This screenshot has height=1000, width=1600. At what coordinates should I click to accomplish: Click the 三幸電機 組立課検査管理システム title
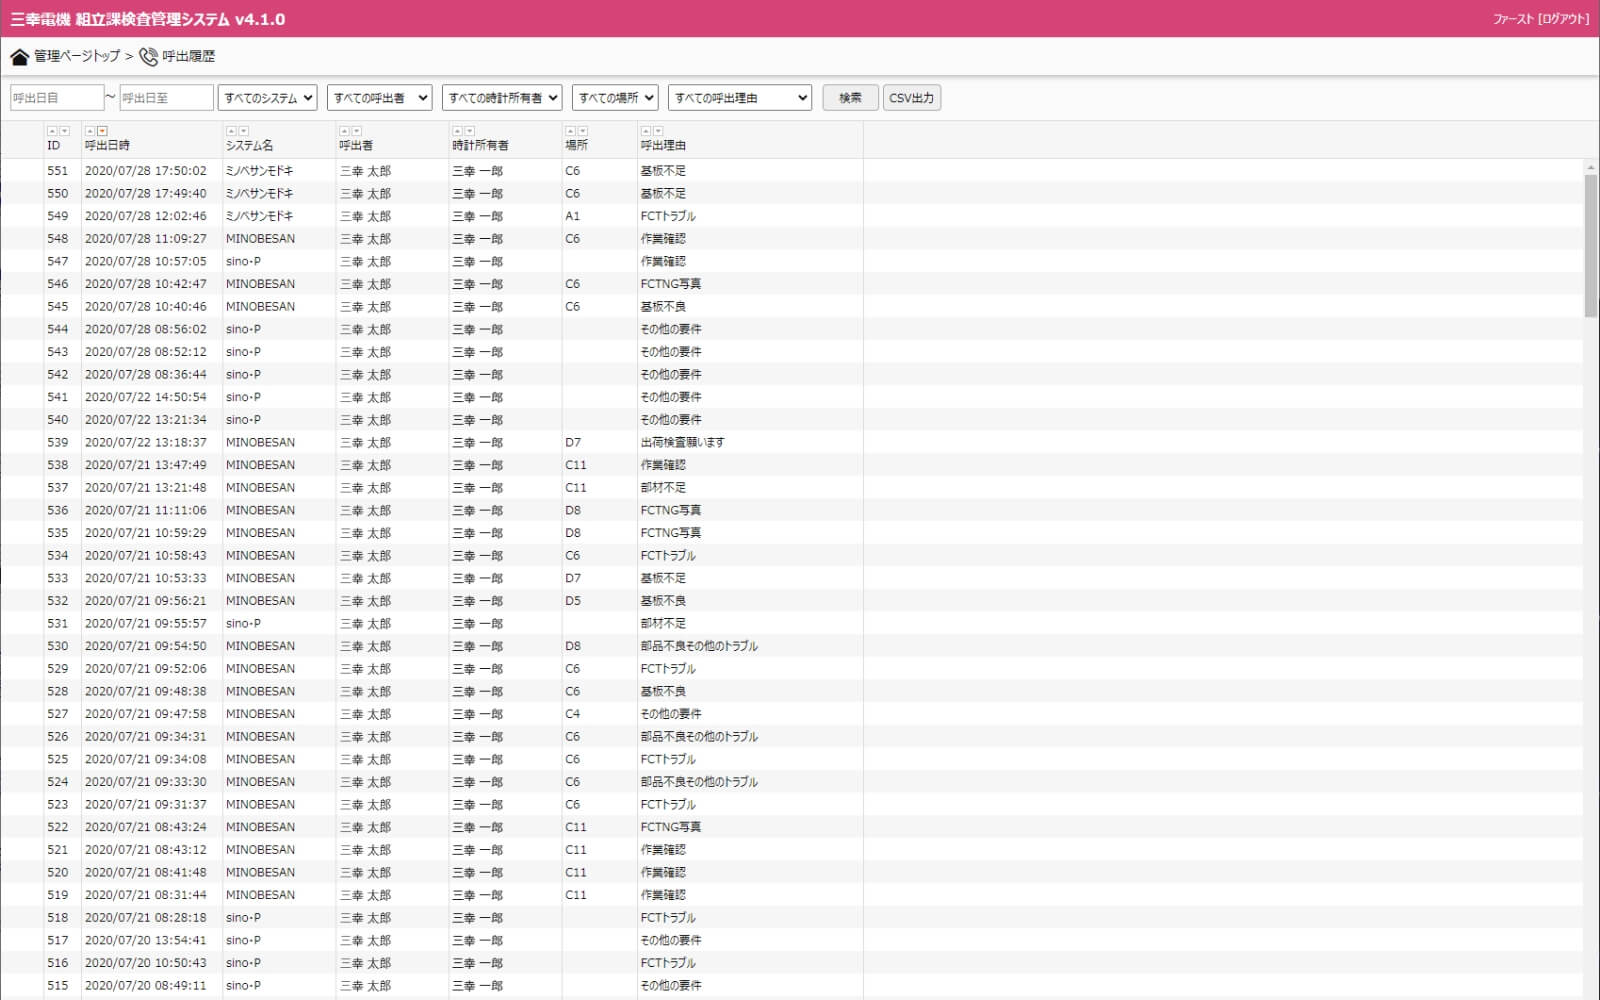click(x=148, y=19)
